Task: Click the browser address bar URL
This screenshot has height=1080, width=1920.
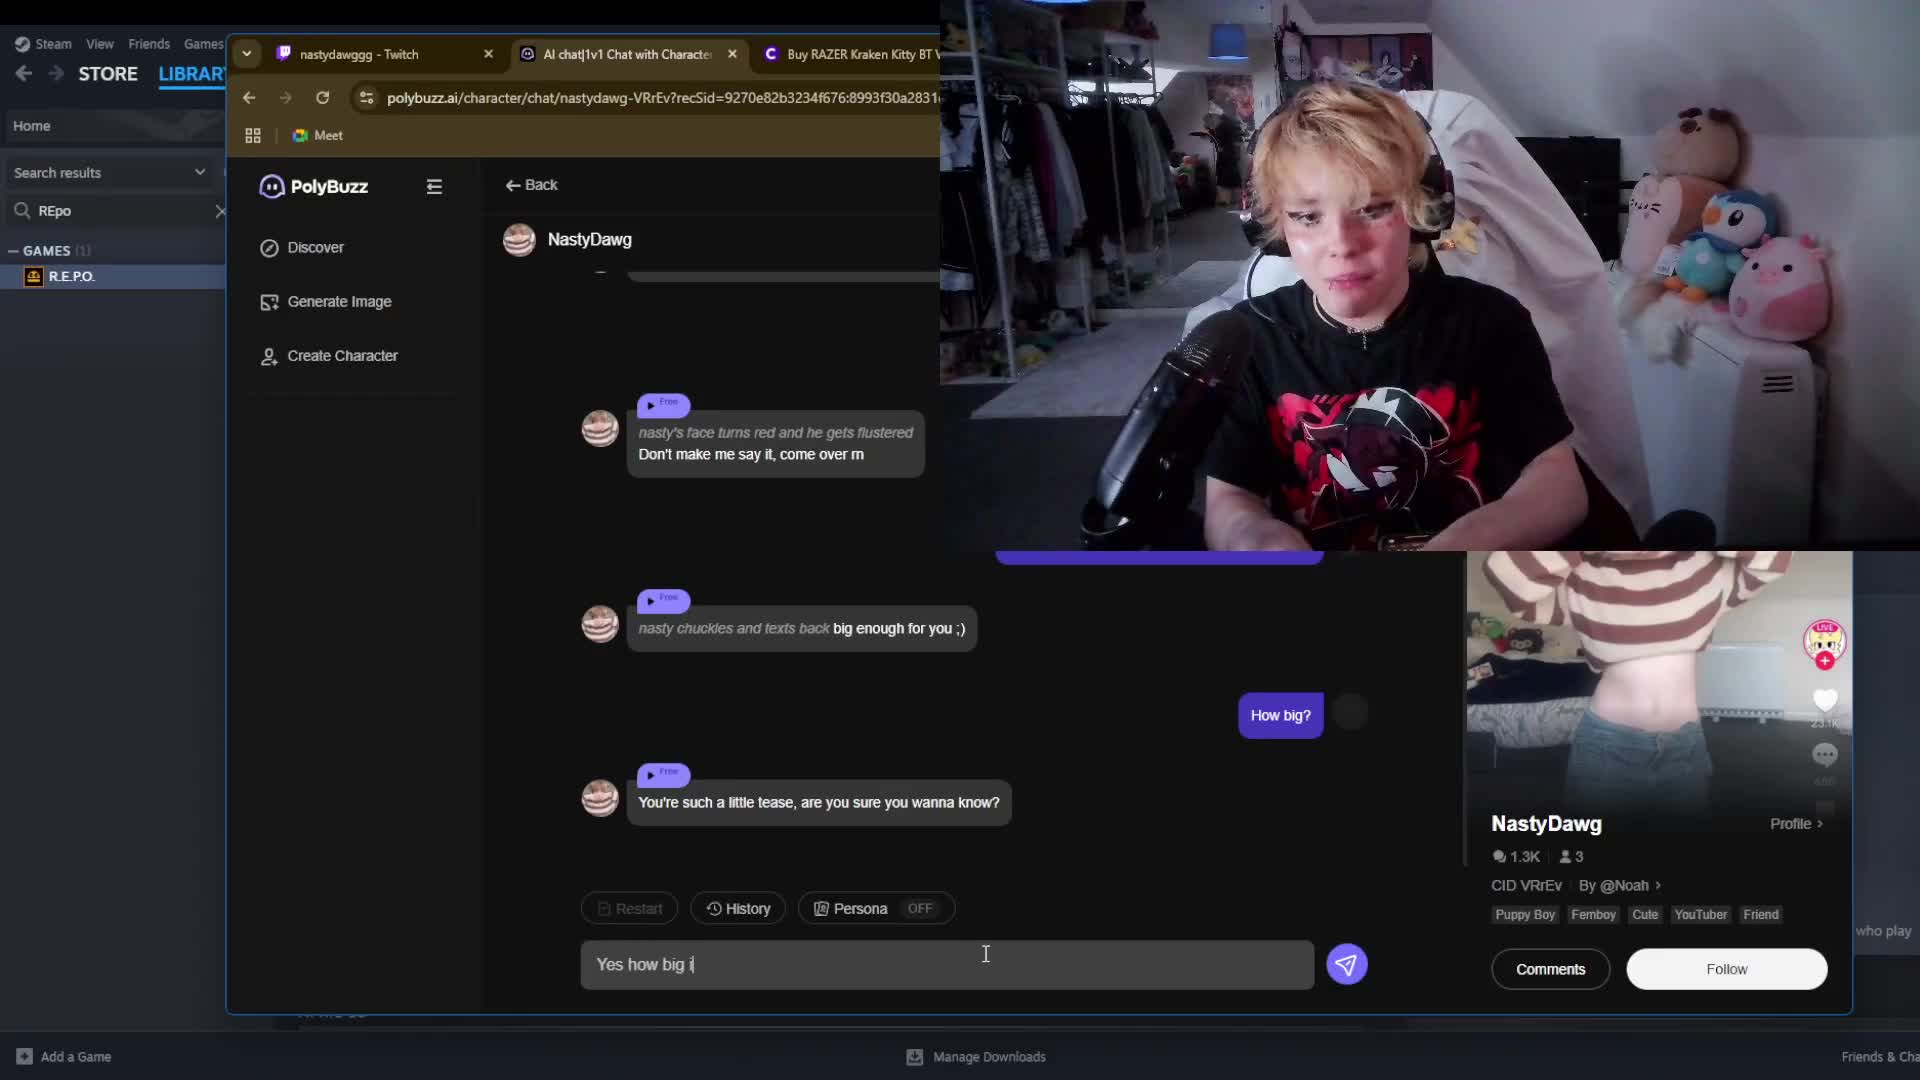Action: pyautogui.click(x=662, y=98)
